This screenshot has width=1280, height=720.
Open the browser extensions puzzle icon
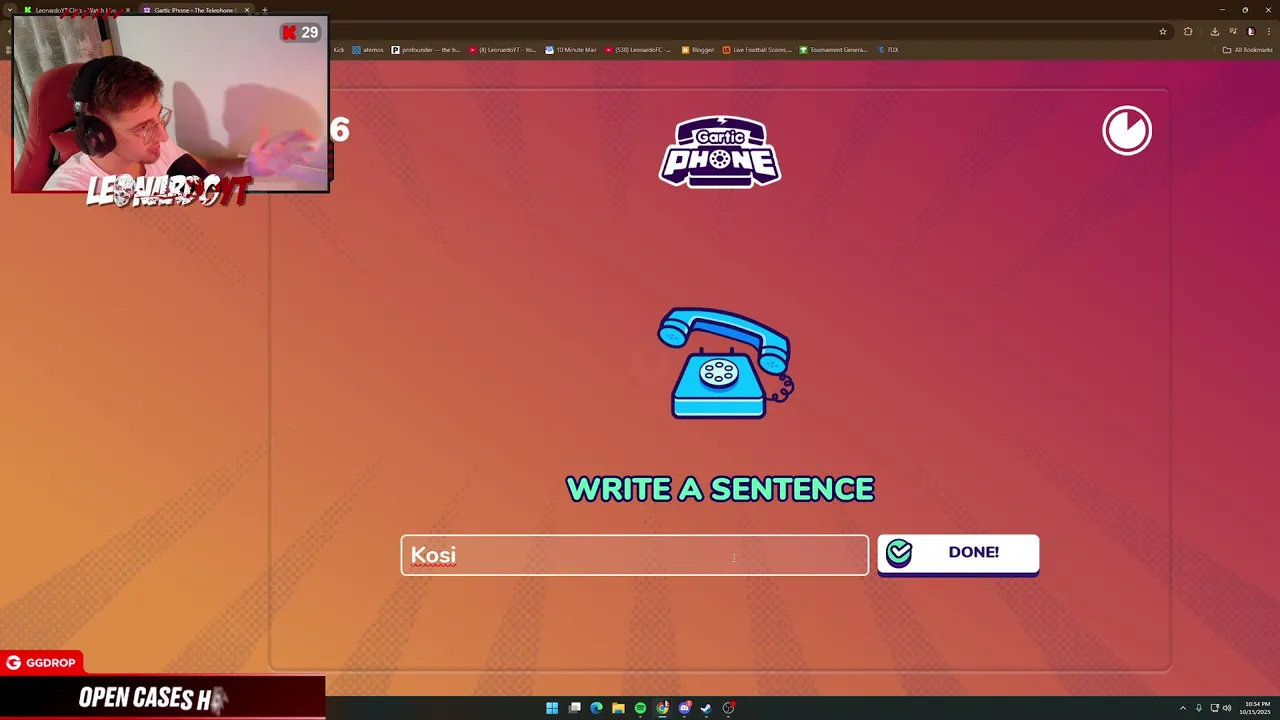(1188, 31)
